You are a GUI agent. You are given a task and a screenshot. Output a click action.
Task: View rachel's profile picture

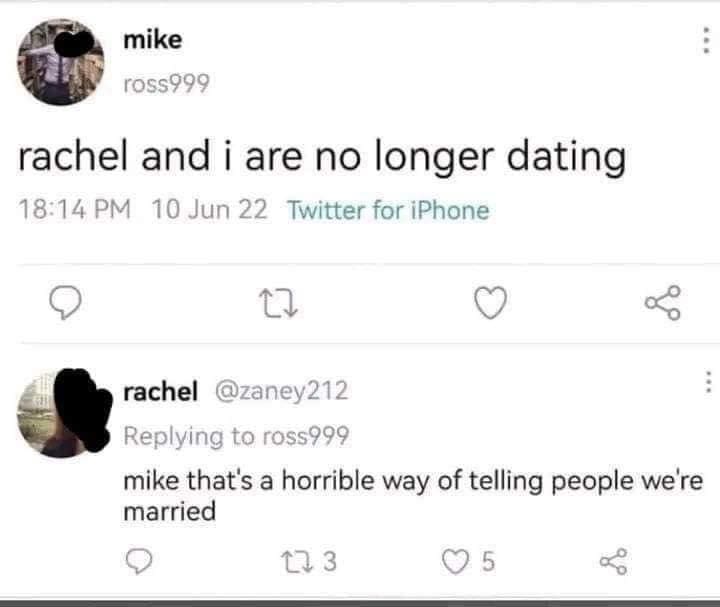coord(60,414)
